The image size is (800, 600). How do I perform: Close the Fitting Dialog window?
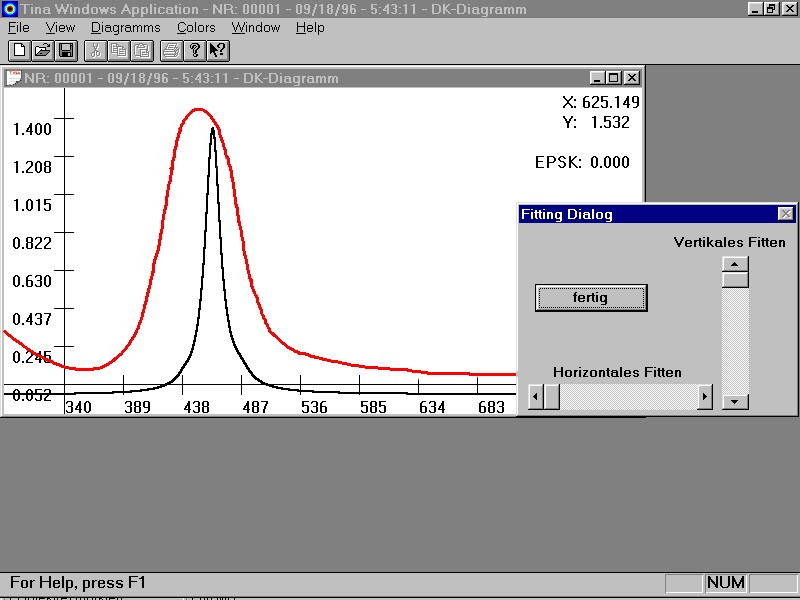[x=785, y=214]
